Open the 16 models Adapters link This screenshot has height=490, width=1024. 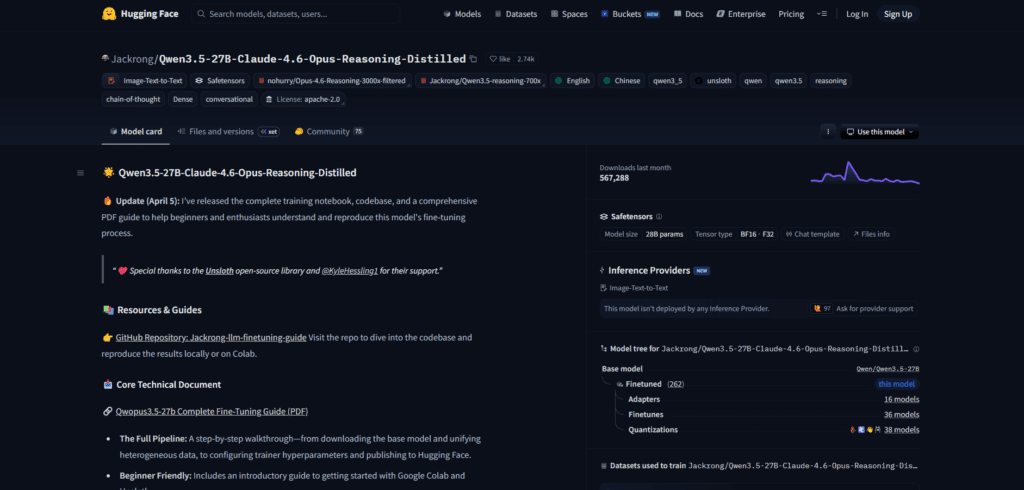pos(902,399)
